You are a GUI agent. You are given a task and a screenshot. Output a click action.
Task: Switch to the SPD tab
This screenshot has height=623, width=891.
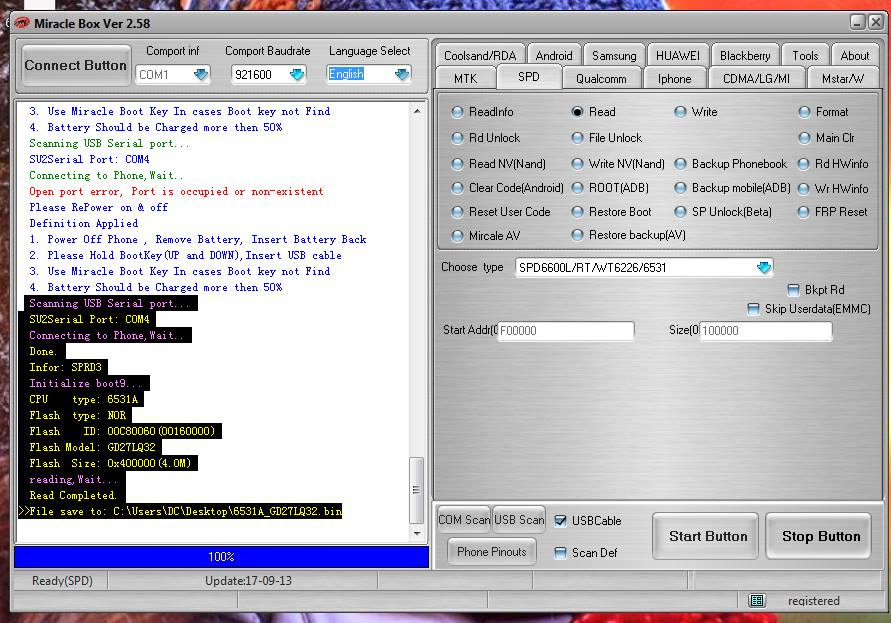click(x=529, y=77)
